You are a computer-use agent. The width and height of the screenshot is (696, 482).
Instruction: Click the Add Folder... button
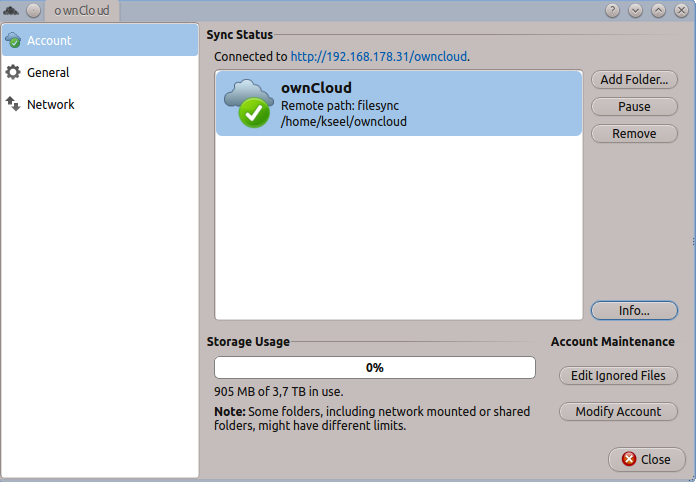(x=634, y=80)
